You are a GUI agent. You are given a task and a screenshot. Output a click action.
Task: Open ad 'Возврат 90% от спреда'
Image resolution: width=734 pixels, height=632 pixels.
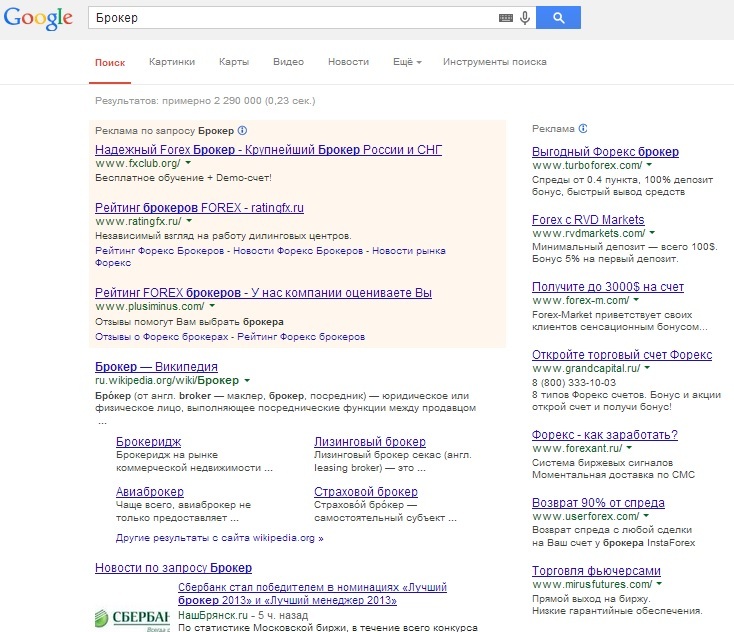pos(598,502)
